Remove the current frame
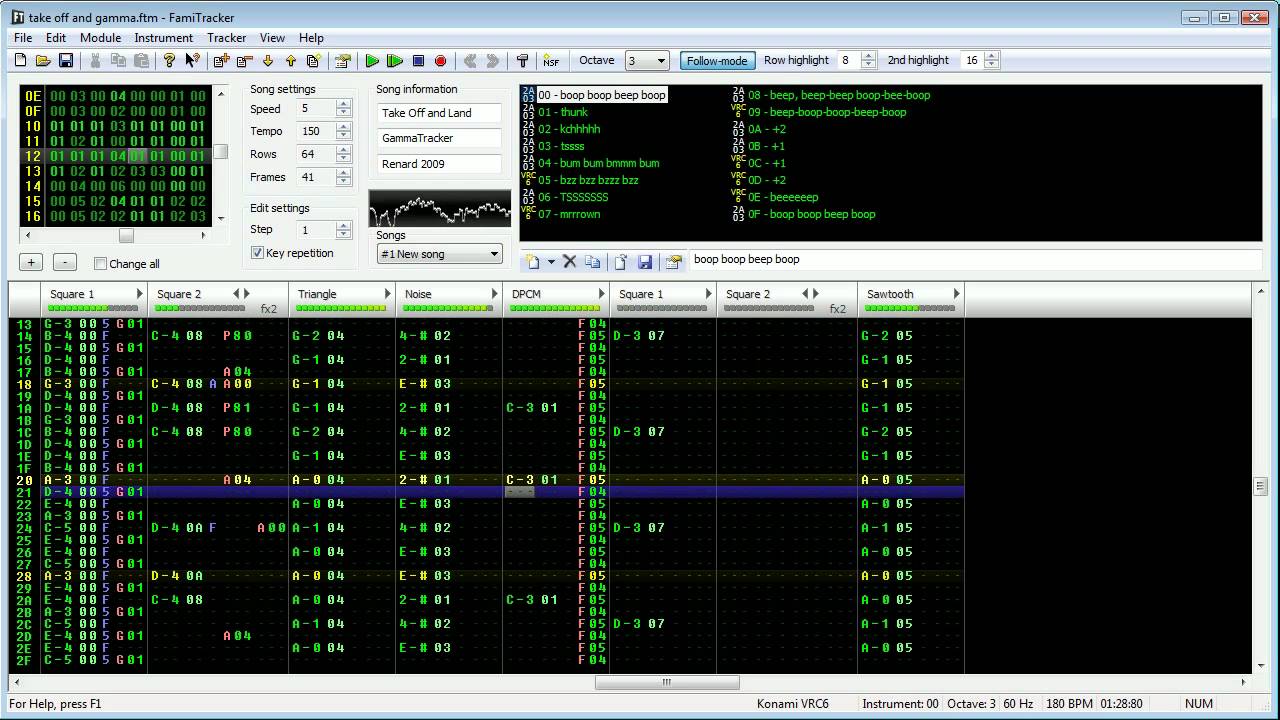The width and height of the screenshot is (1280, 720). [x=244, y=61]
